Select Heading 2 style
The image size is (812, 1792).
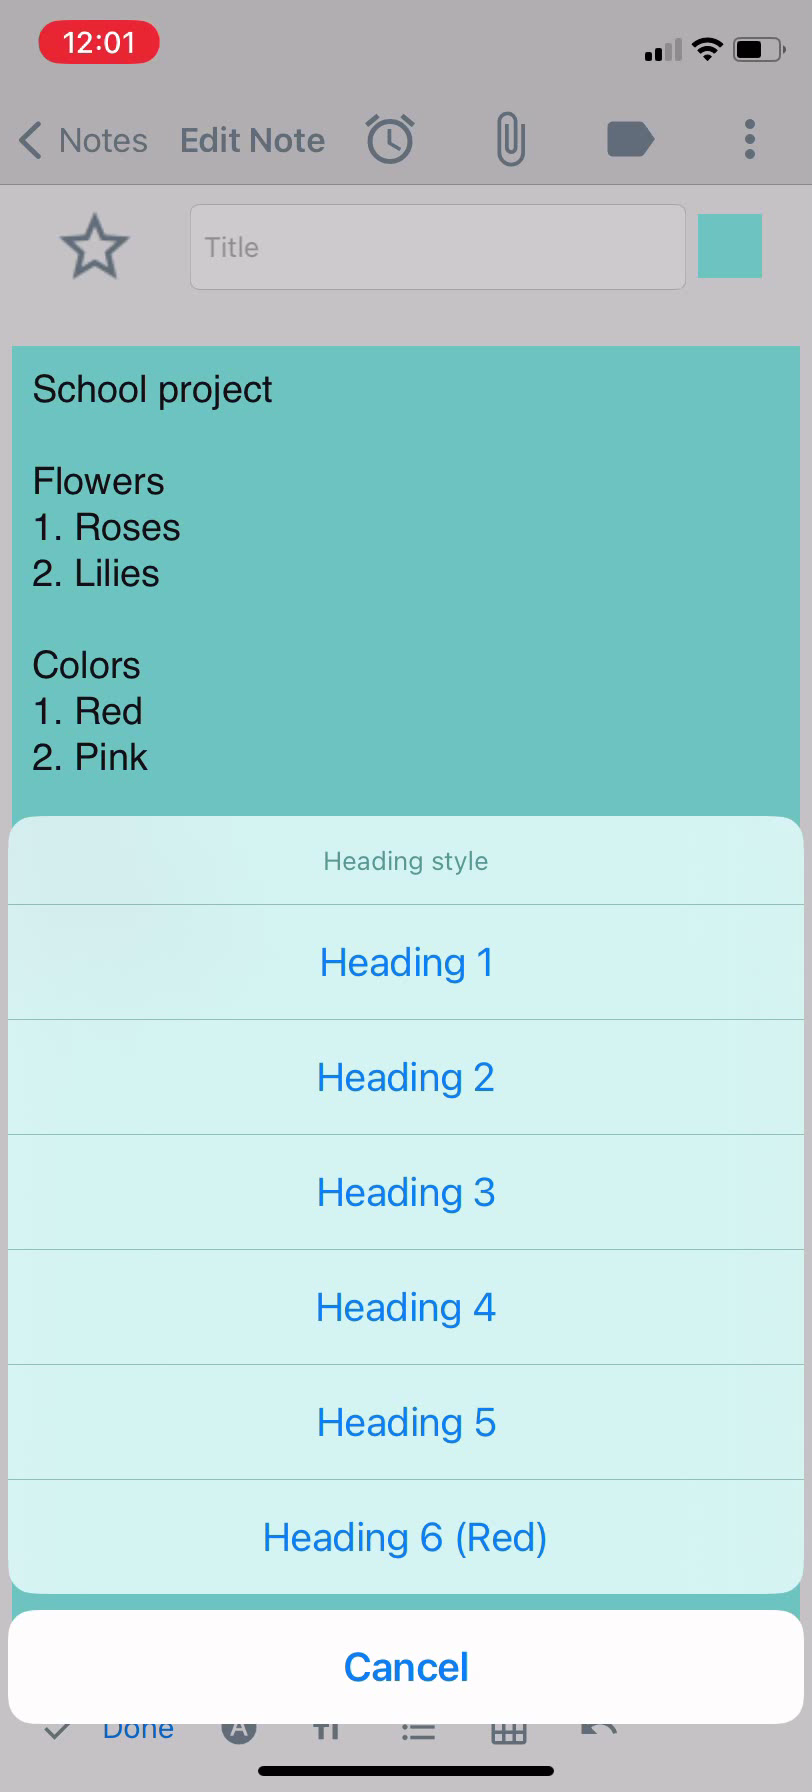[406, 1077]
